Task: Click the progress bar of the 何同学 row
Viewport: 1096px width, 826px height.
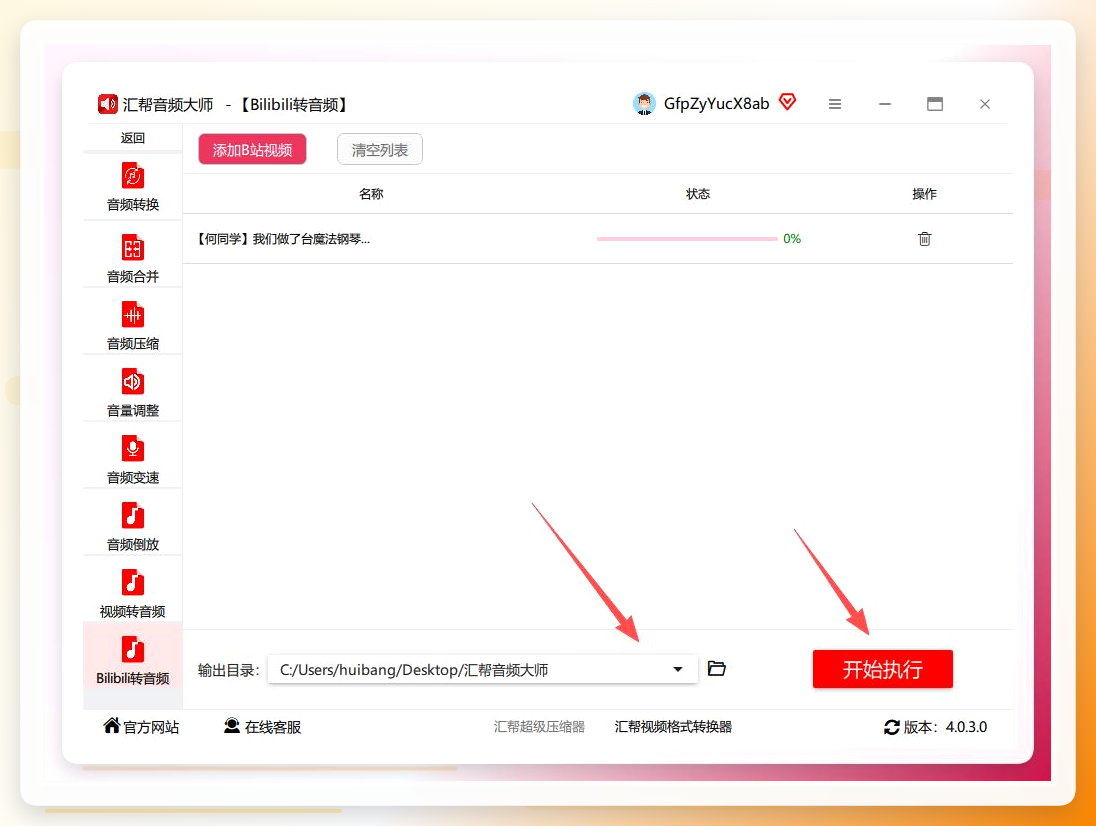Action: [x=686, y=239]
